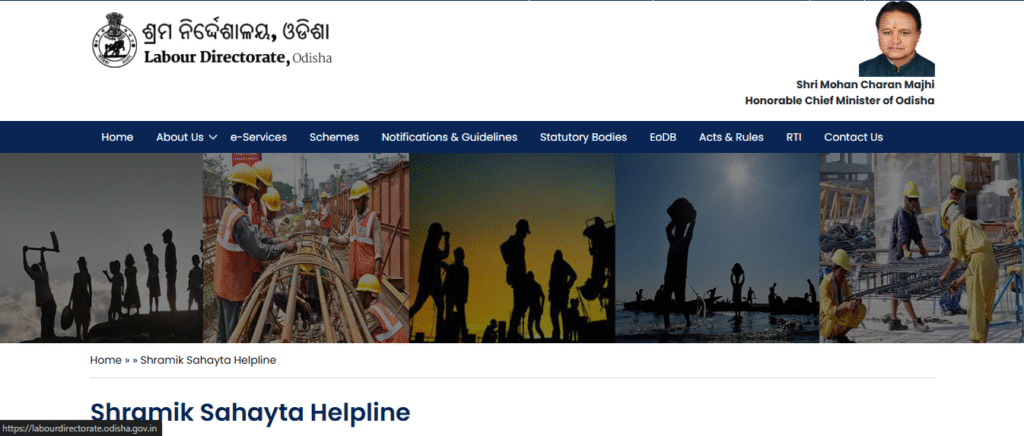Open Notifications & Guidelines menu
This screenshot has height=436, width=1024.
(x=449, y=137)
